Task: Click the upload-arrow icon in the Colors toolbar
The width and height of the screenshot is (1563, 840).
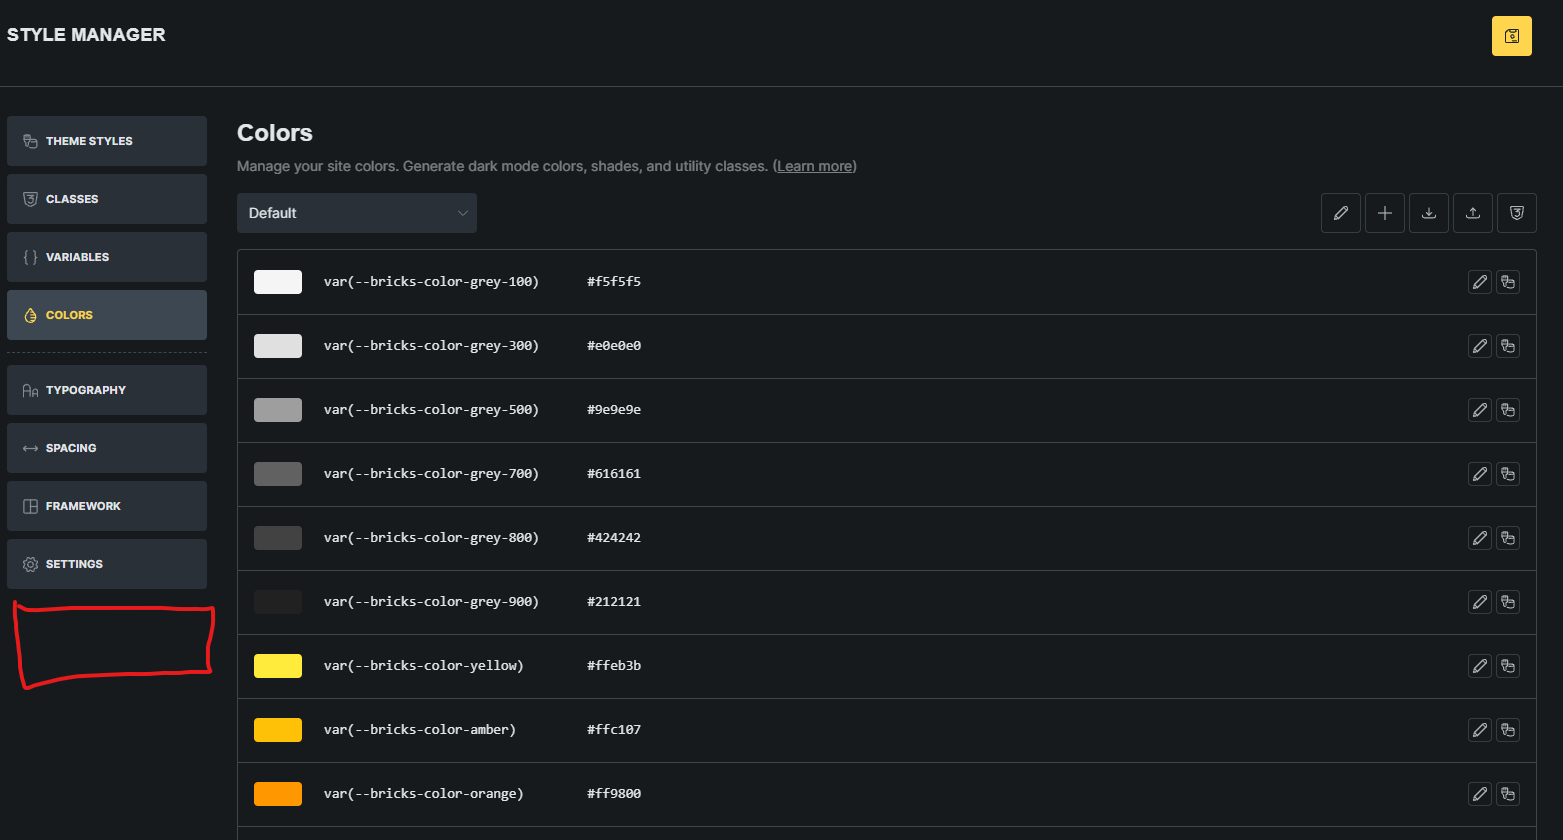Action: (1472, 213)
